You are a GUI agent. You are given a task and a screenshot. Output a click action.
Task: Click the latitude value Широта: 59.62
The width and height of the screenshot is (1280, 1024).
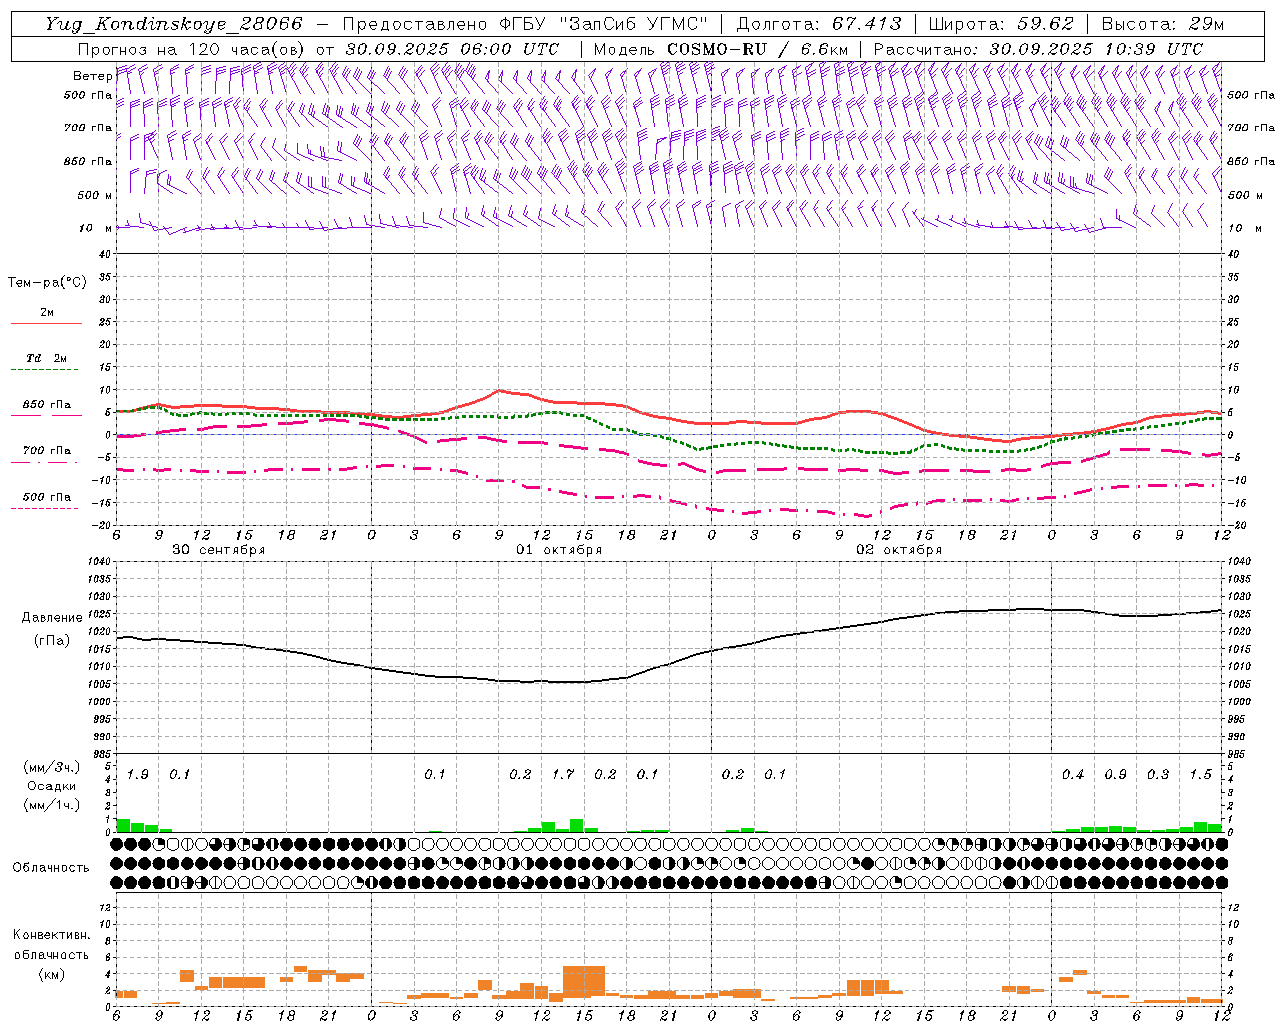[1001, 24]
